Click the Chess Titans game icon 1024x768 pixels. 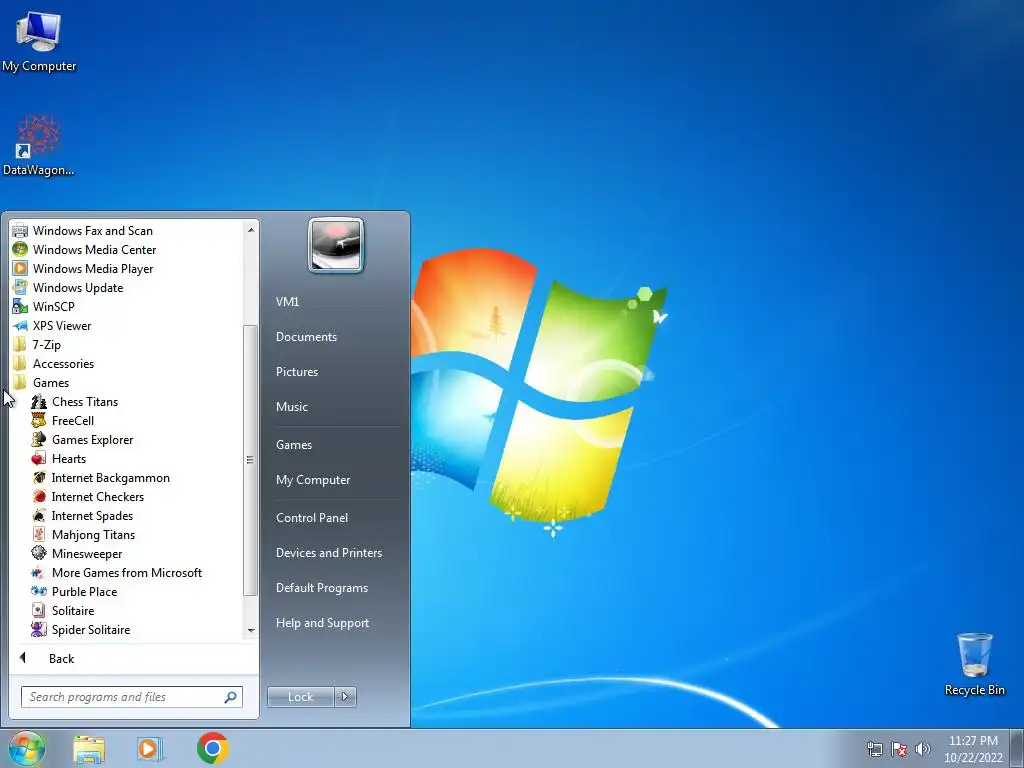39,402
